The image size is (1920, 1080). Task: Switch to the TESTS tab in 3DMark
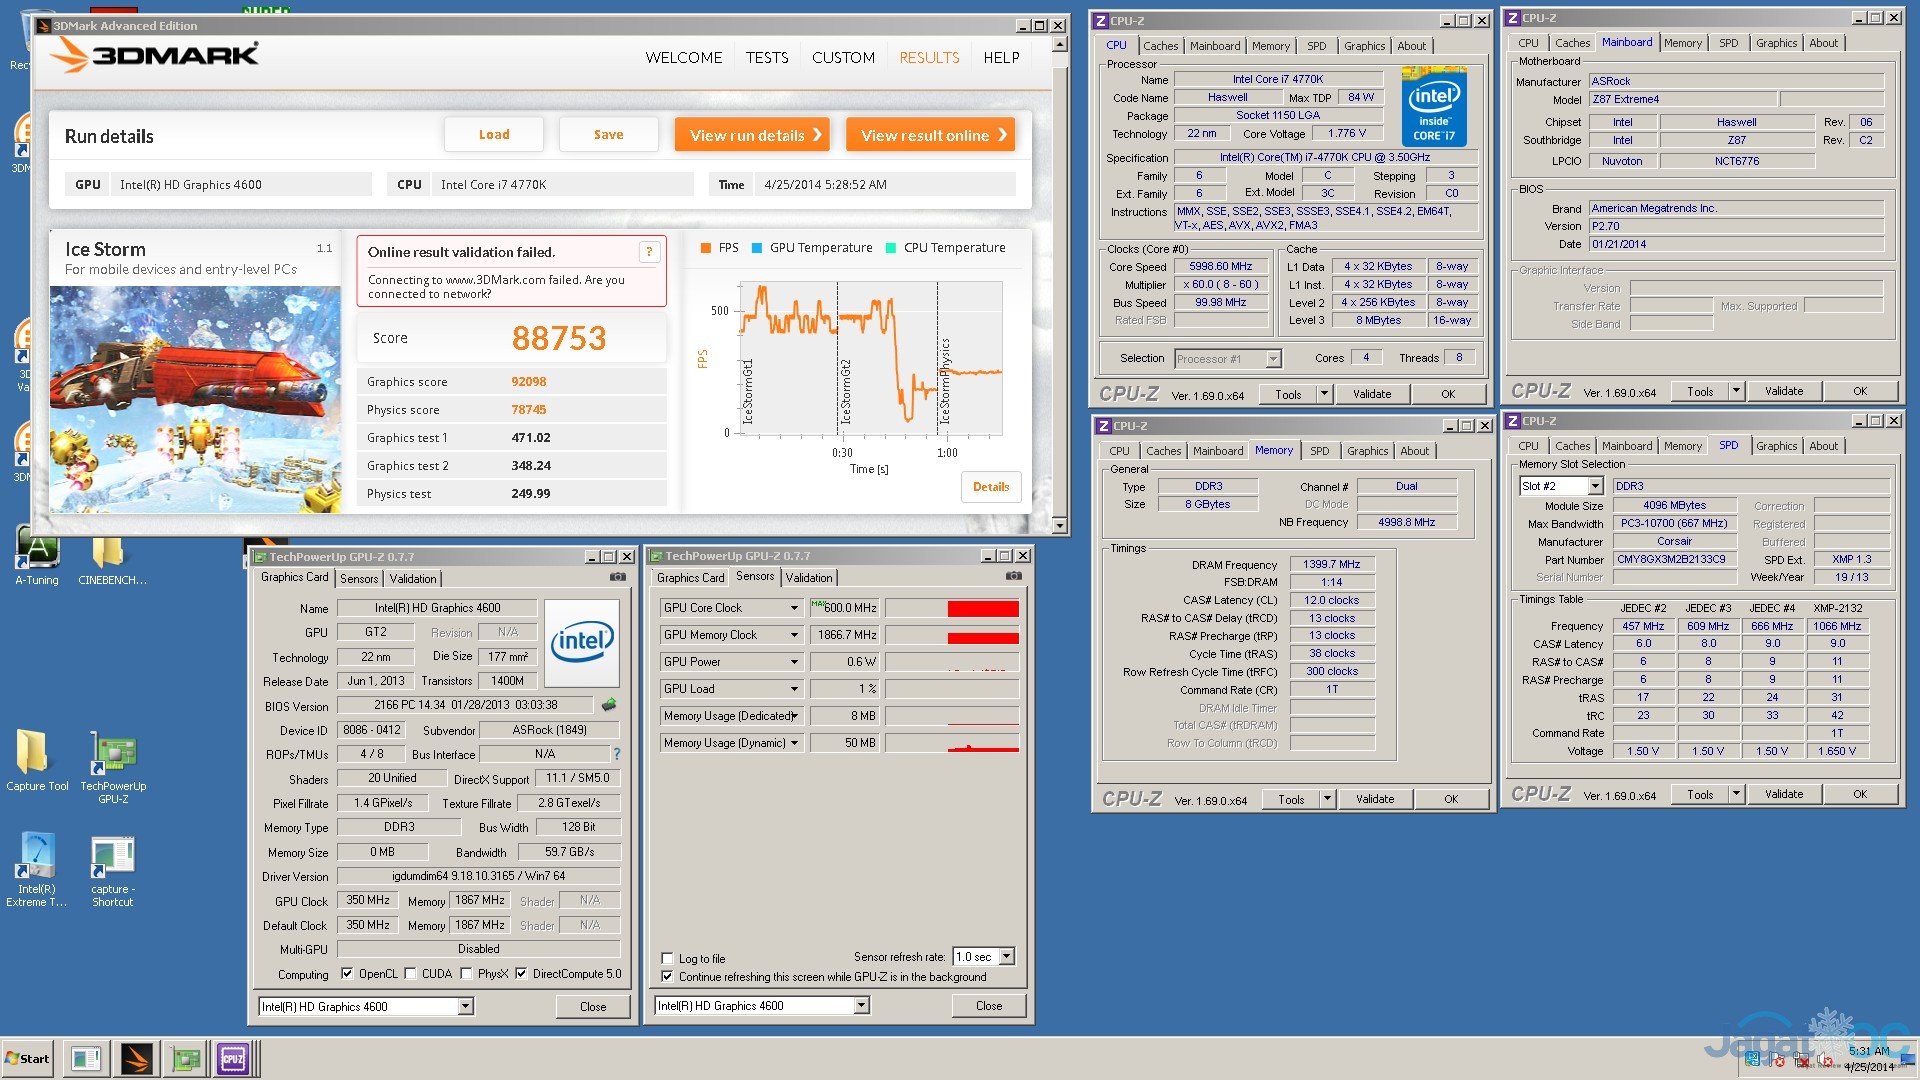click(766, 58)
